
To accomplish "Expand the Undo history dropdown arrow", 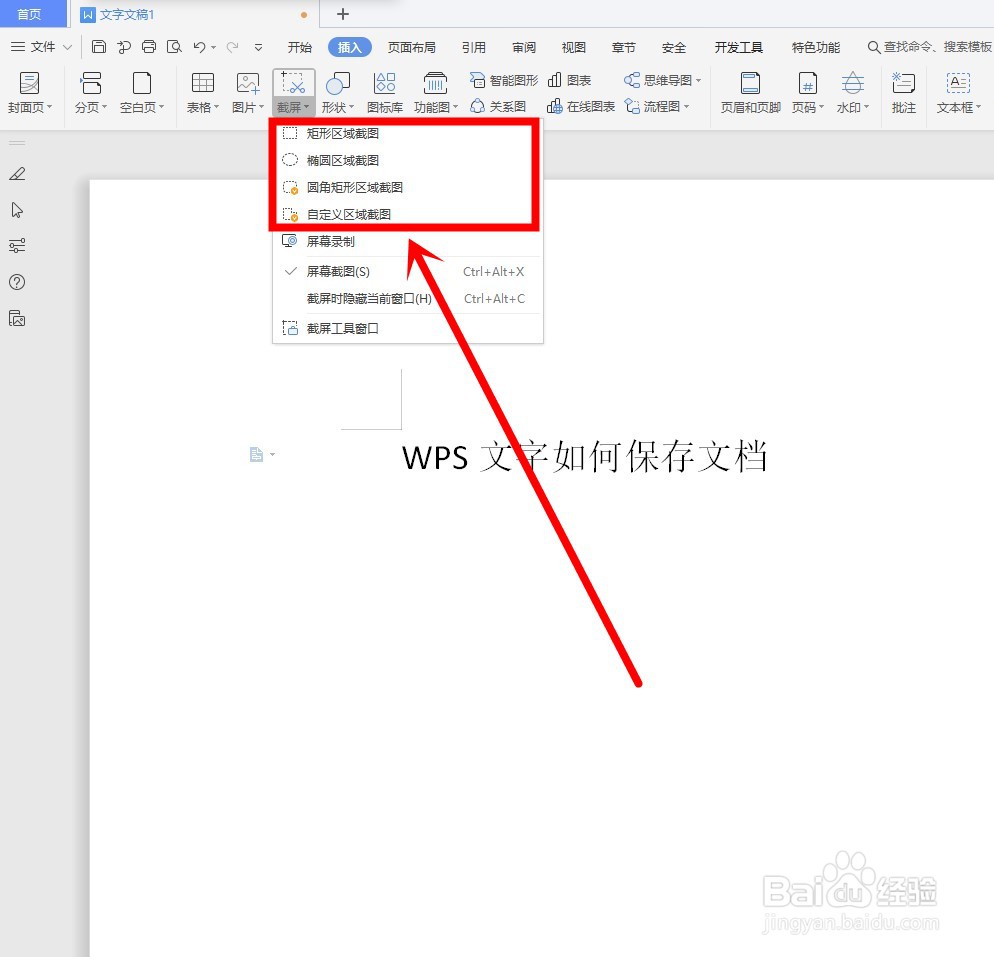I will [x=214, y=47].
